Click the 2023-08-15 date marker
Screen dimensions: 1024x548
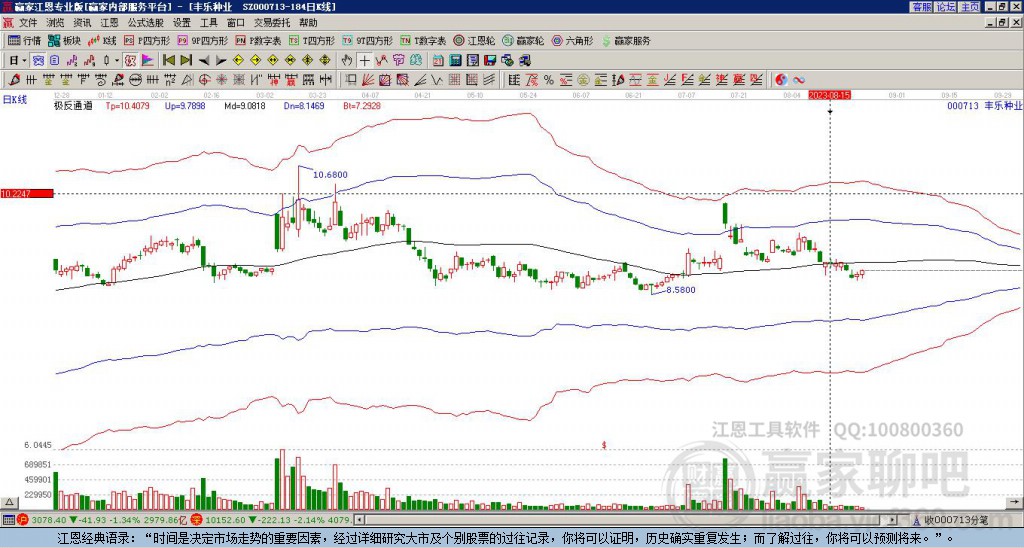pyautogui.click(x=829, y=95)
